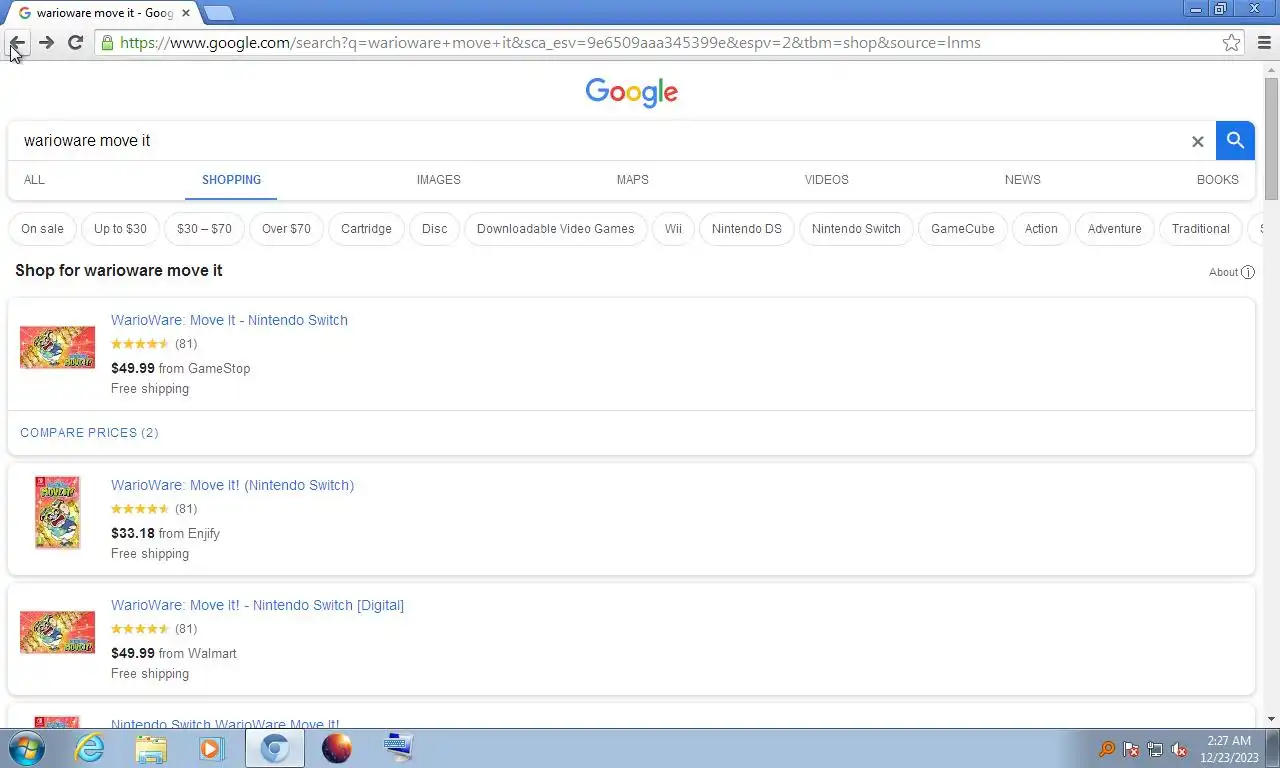Switch to the IMAGES tab
The image size is (1280, 768).
438,180
